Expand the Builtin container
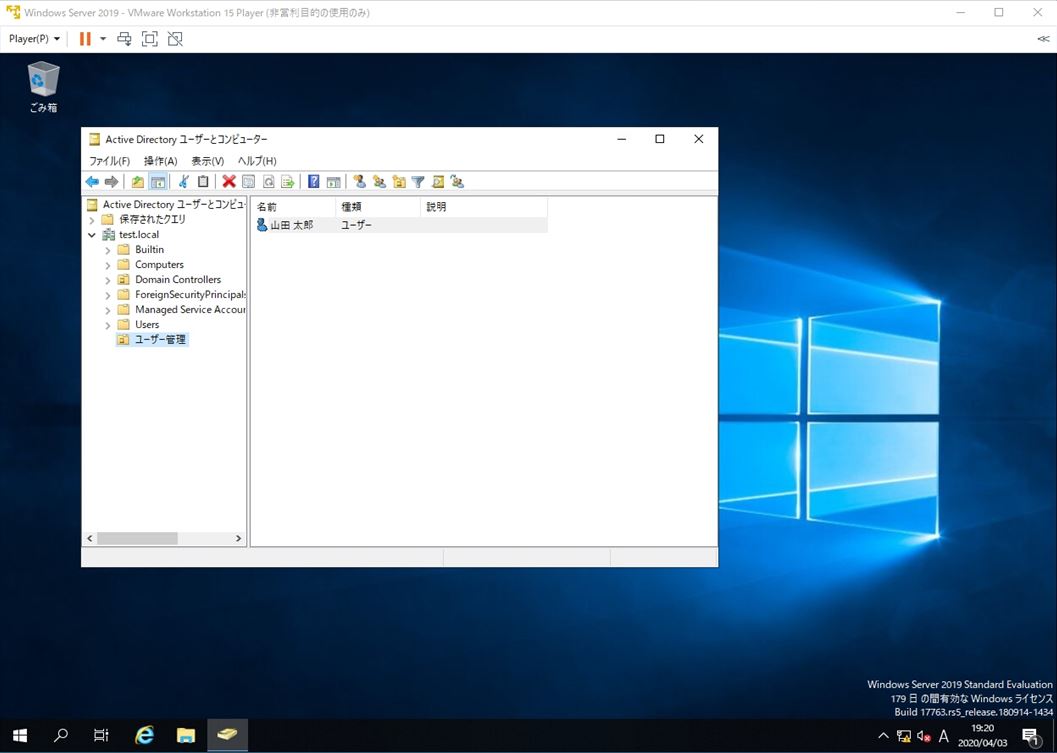The image size is (1057, 753). 108,250
